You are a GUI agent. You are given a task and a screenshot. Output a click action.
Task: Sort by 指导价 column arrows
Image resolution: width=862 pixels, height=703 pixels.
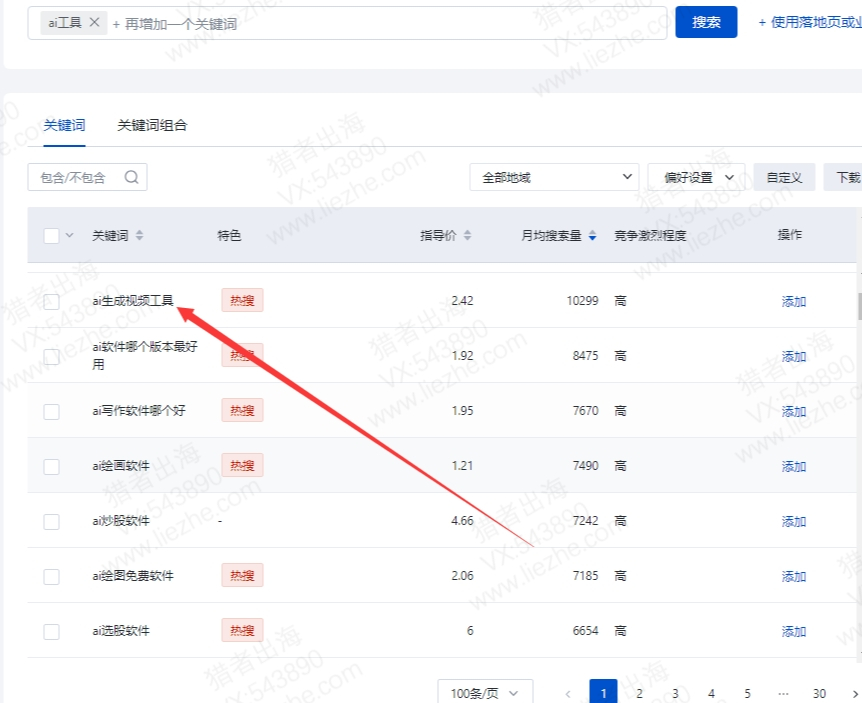[467, 235]
